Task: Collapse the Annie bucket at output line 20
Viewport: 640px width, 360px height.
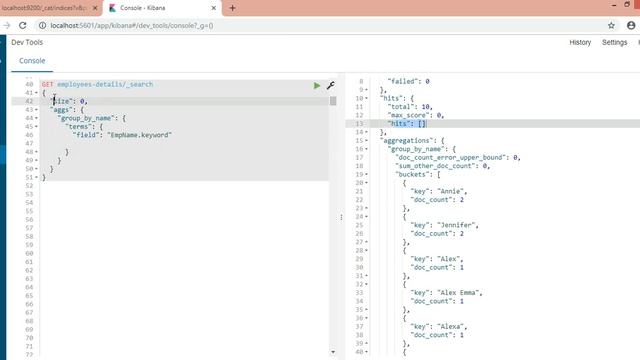Action: pos(366,183)
